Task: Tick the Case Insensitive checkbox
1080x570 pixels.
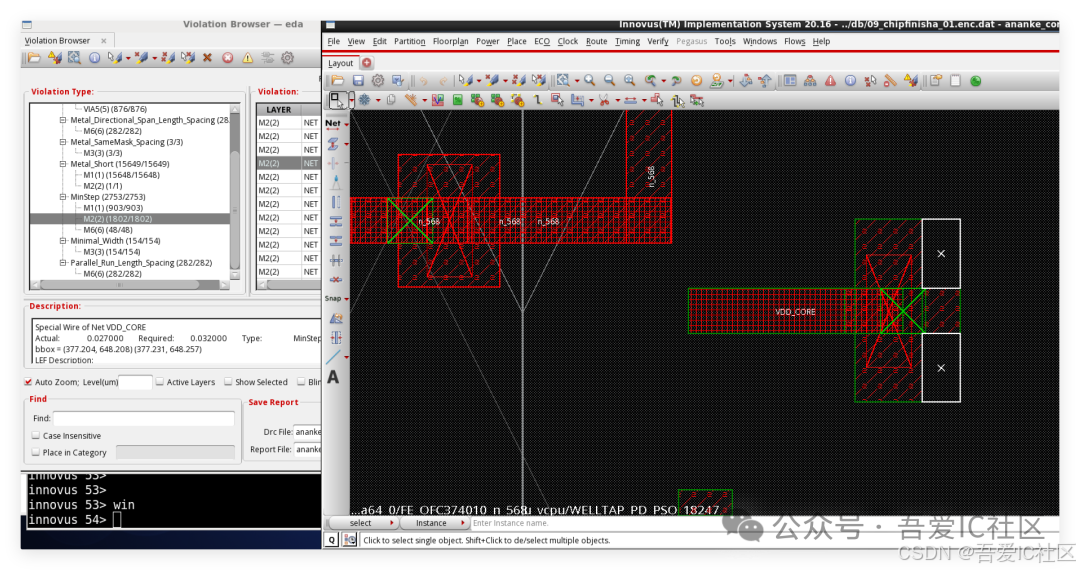Action: pos(36,436)
